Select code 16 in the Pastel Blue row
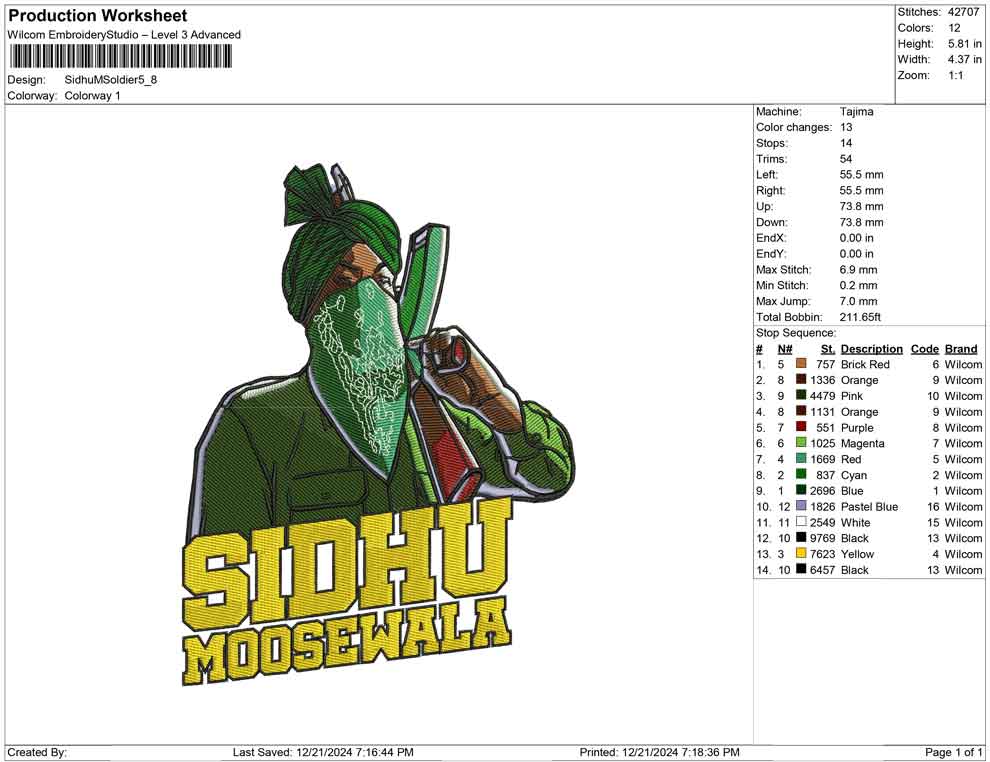 click(933, 506)
